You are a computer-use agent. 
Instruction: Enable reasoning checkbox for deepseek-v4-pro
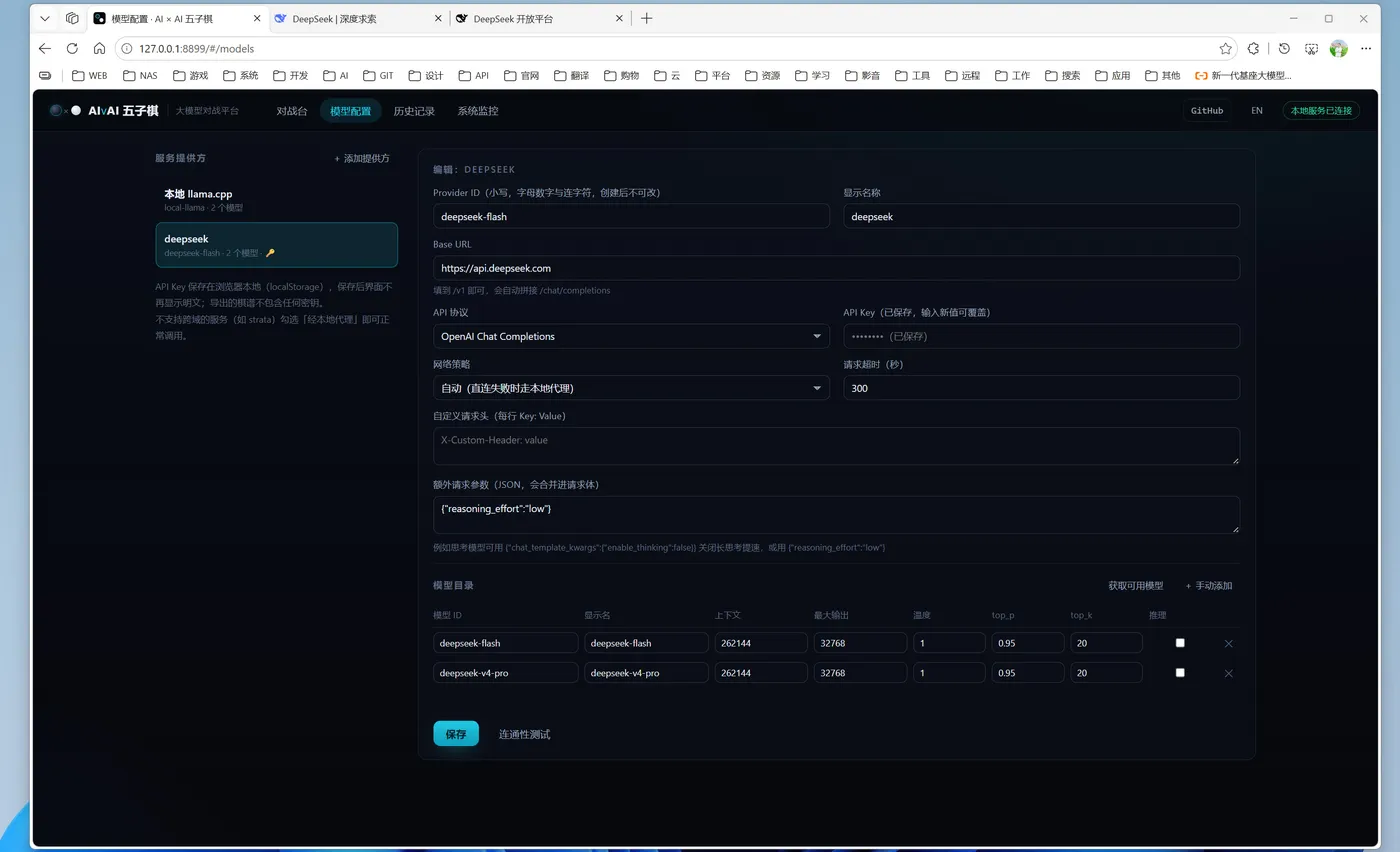point(1180,673)
